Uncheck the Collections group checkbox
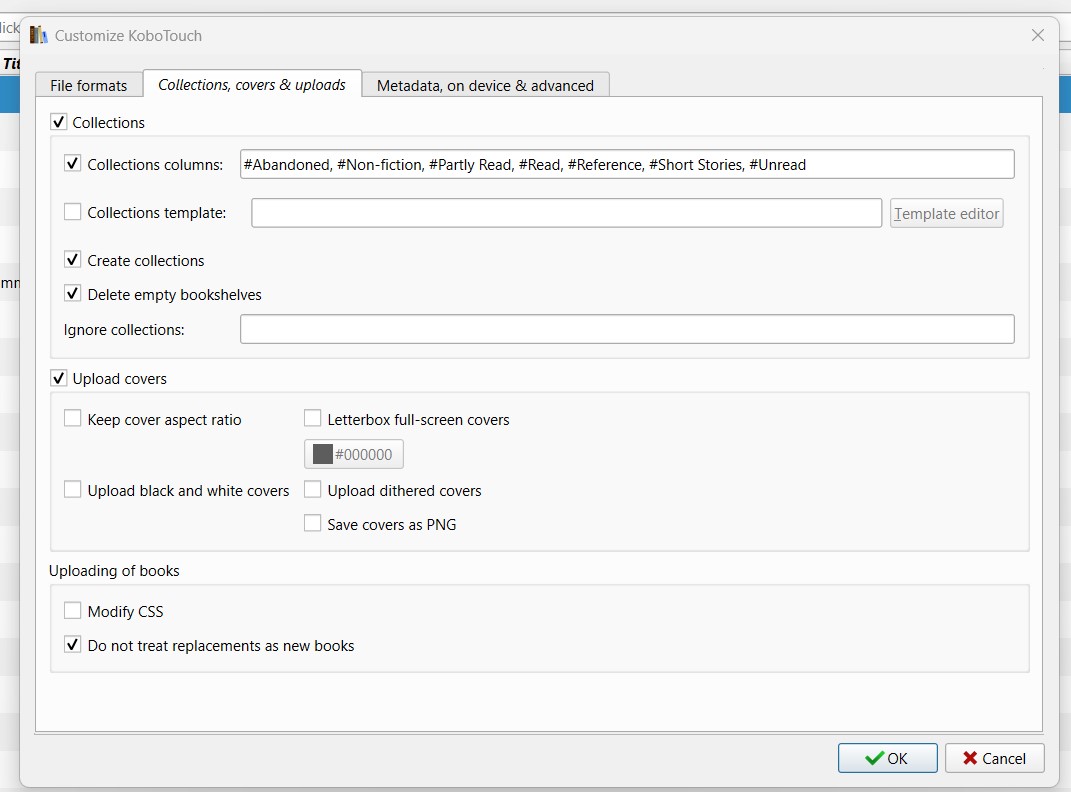This screenshot has width=1071, height=792. 59,122
